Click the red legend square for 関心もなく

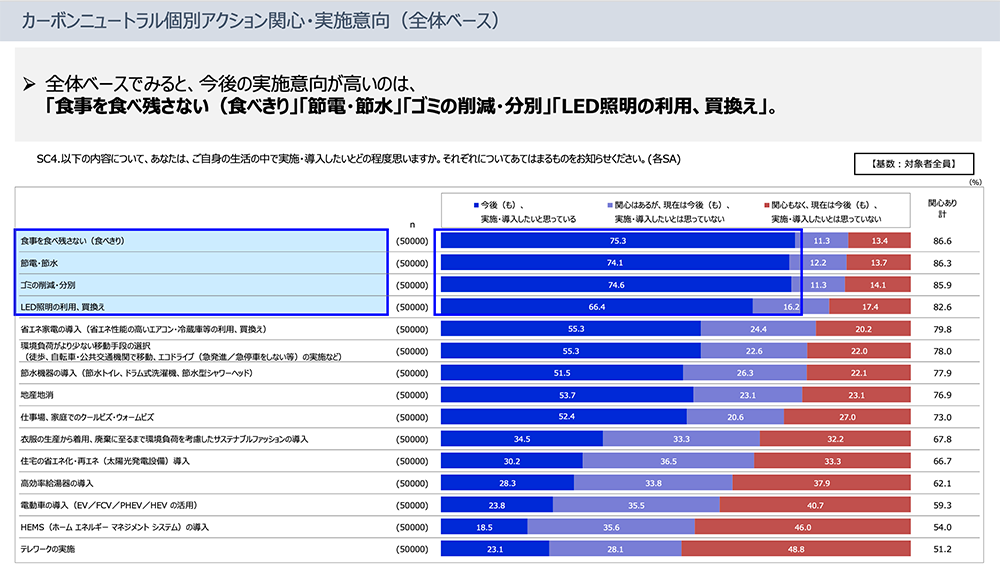[765, 204]
